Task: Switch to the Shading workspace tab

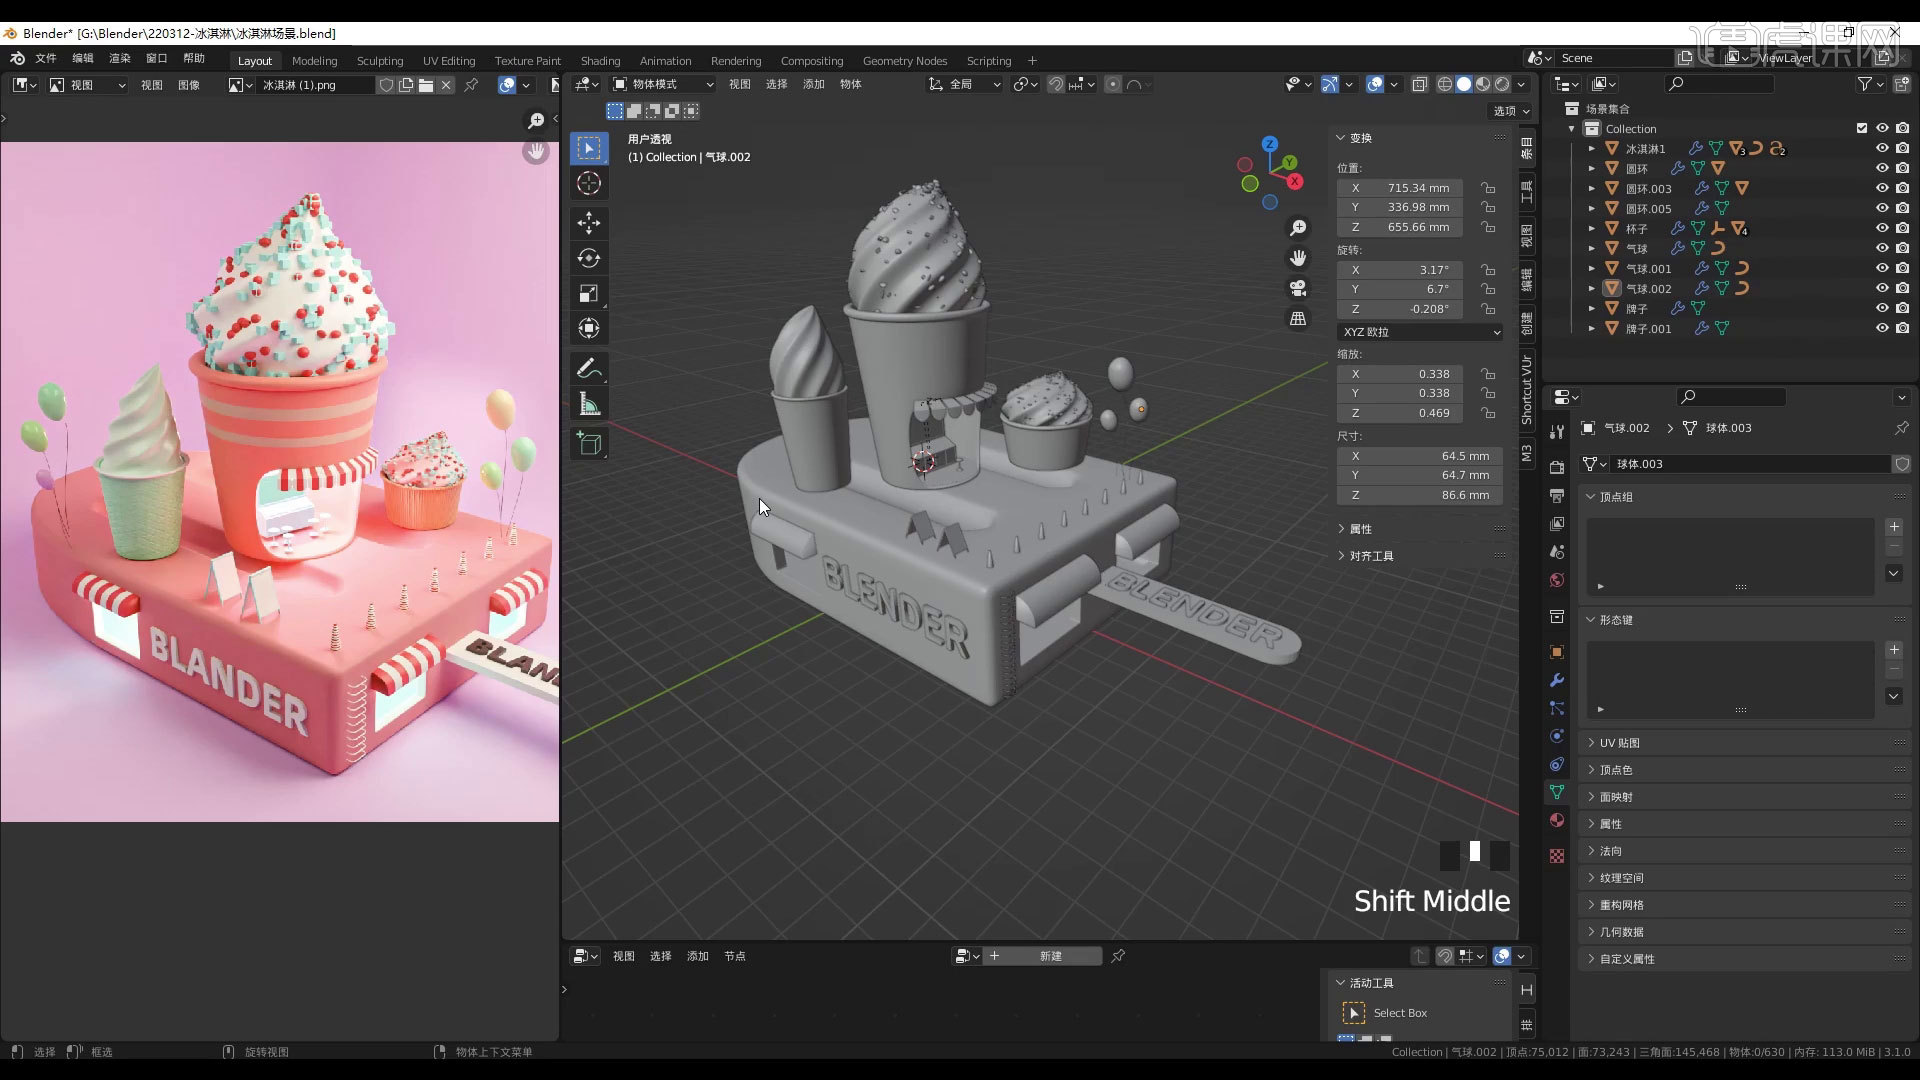Action: point(600,60)
